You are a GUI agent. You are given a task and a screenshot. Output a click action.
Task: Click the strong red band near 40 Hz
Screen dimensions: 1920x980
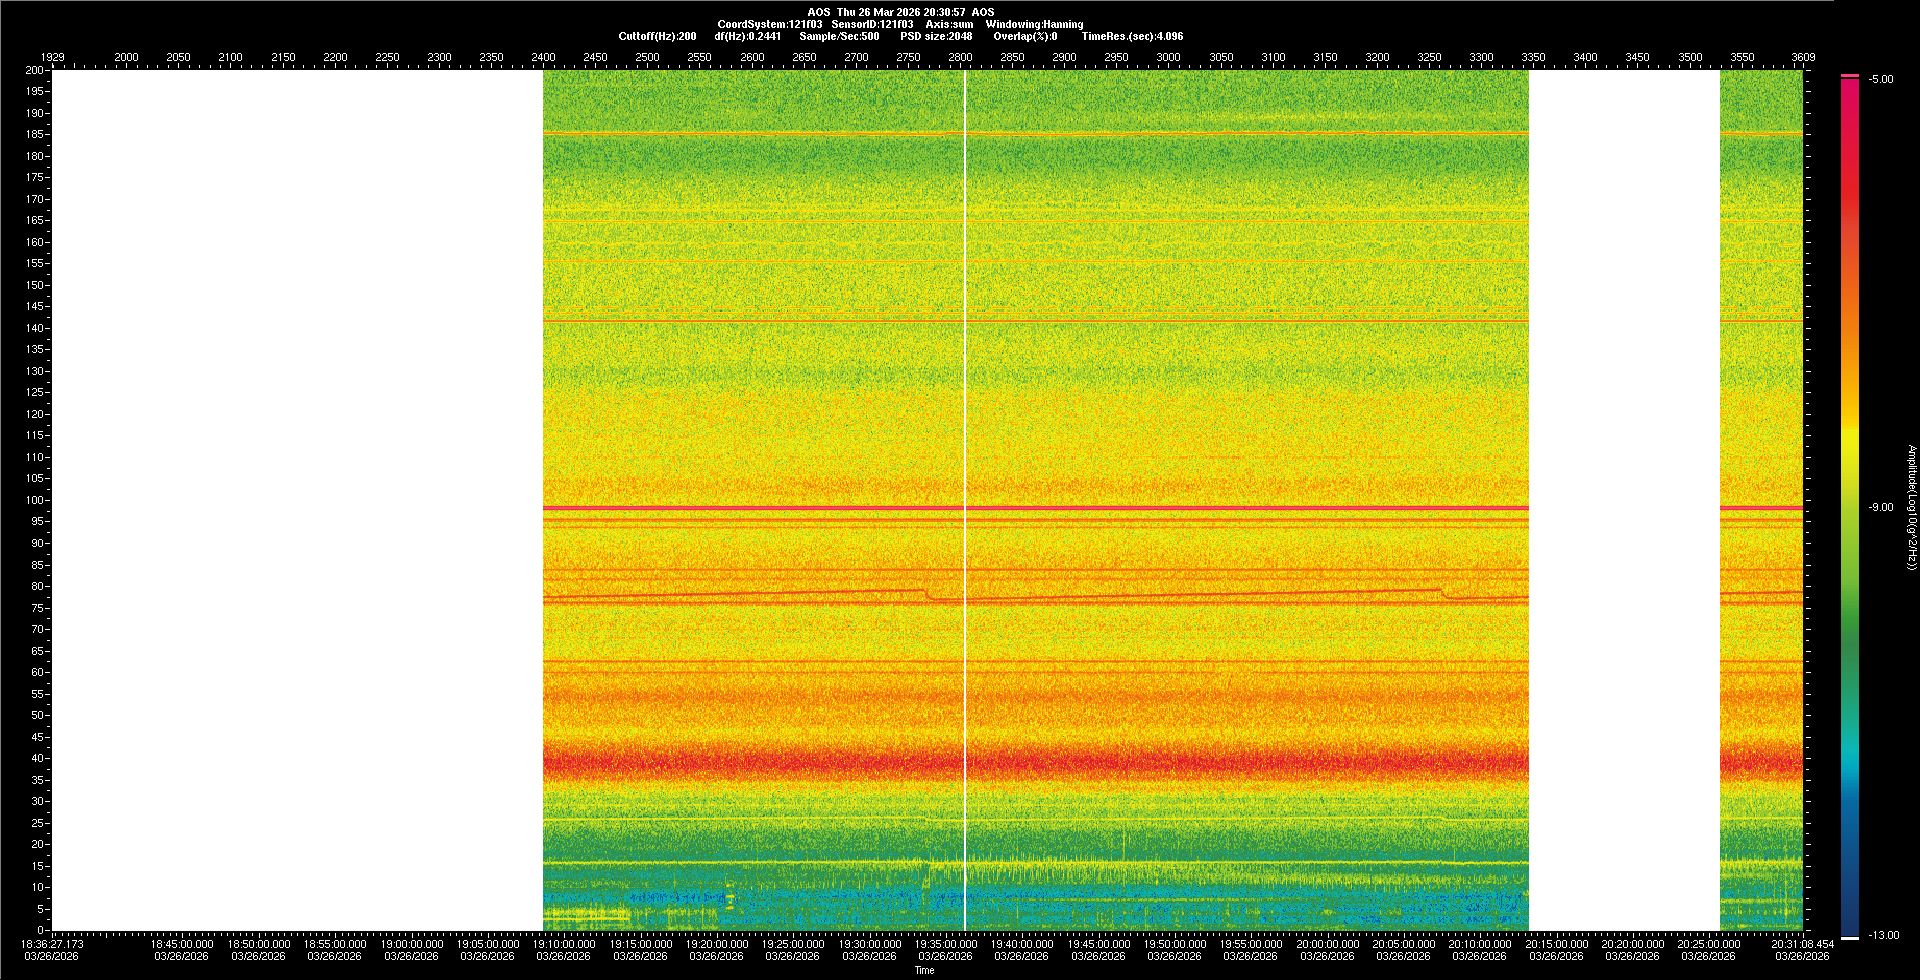(1035, 762)
